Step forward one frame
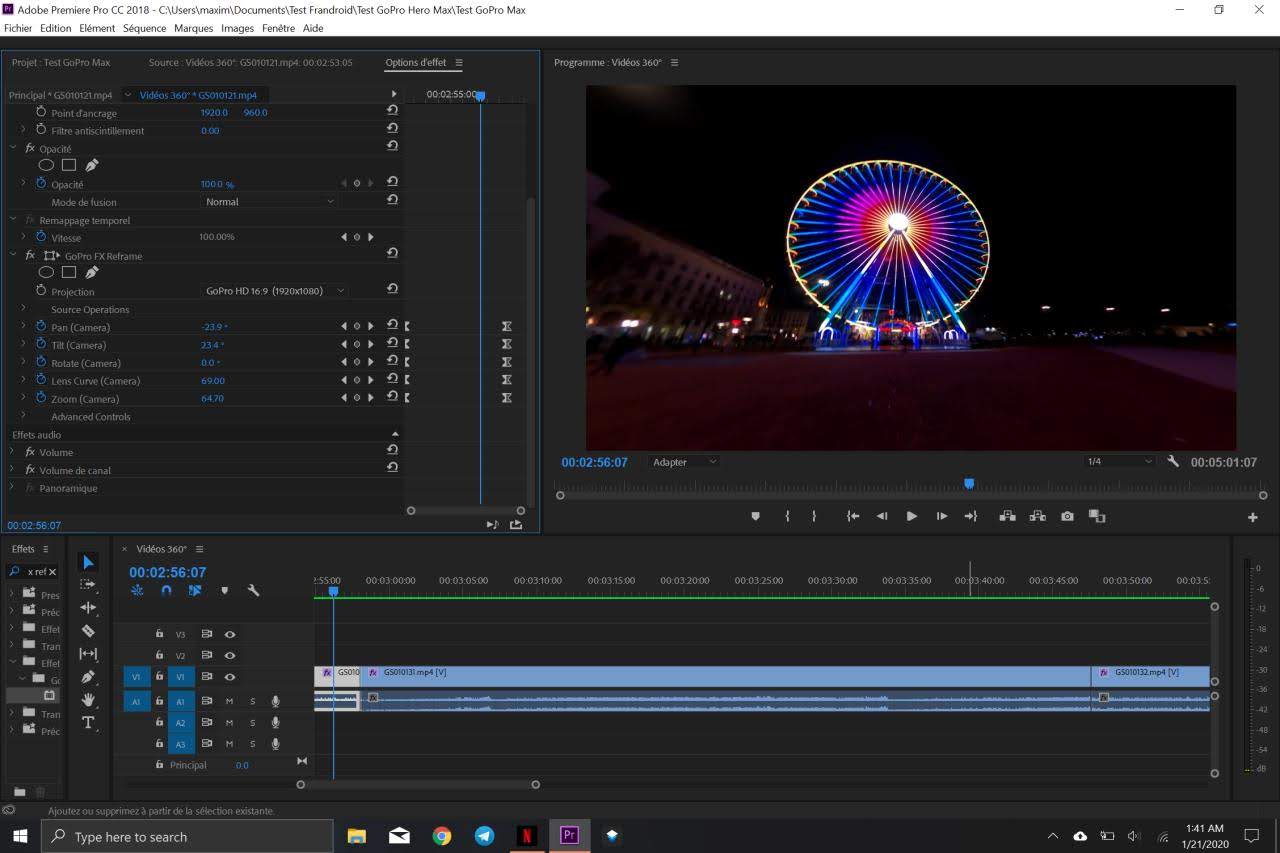The width and height of the screenshot is (1280, 853). [x=941, y=516]
